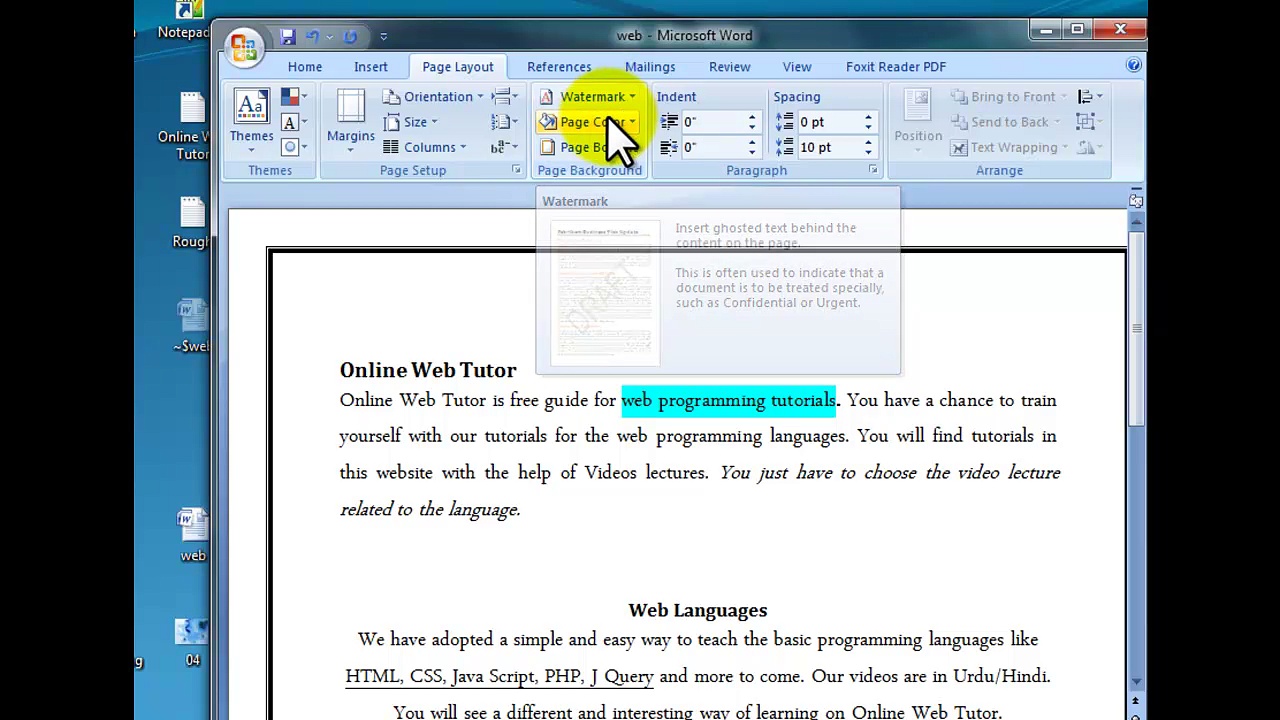The height and width of the screenshot is (720, 1280).
Task: Expand the paper Size dropdown
Action: [x=411, y=122]
